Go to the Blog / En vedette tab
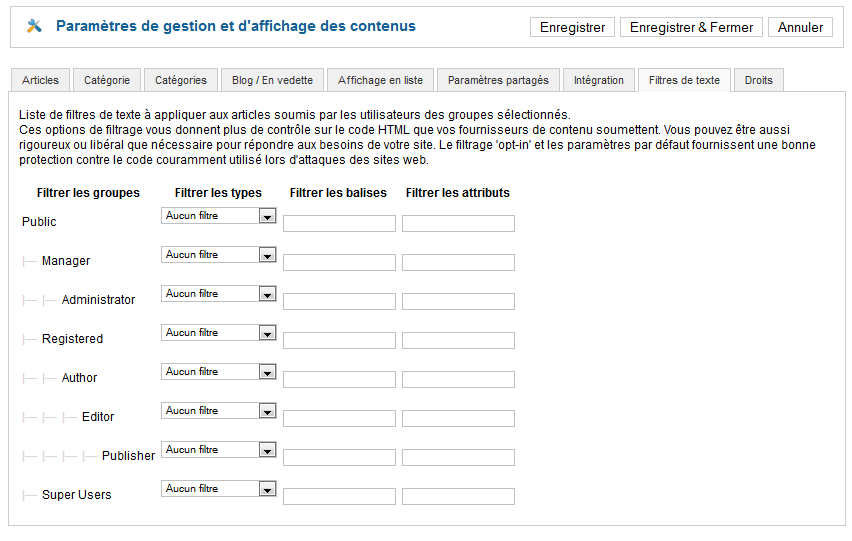The image size is (852, 541). click(x=272, y=80)
